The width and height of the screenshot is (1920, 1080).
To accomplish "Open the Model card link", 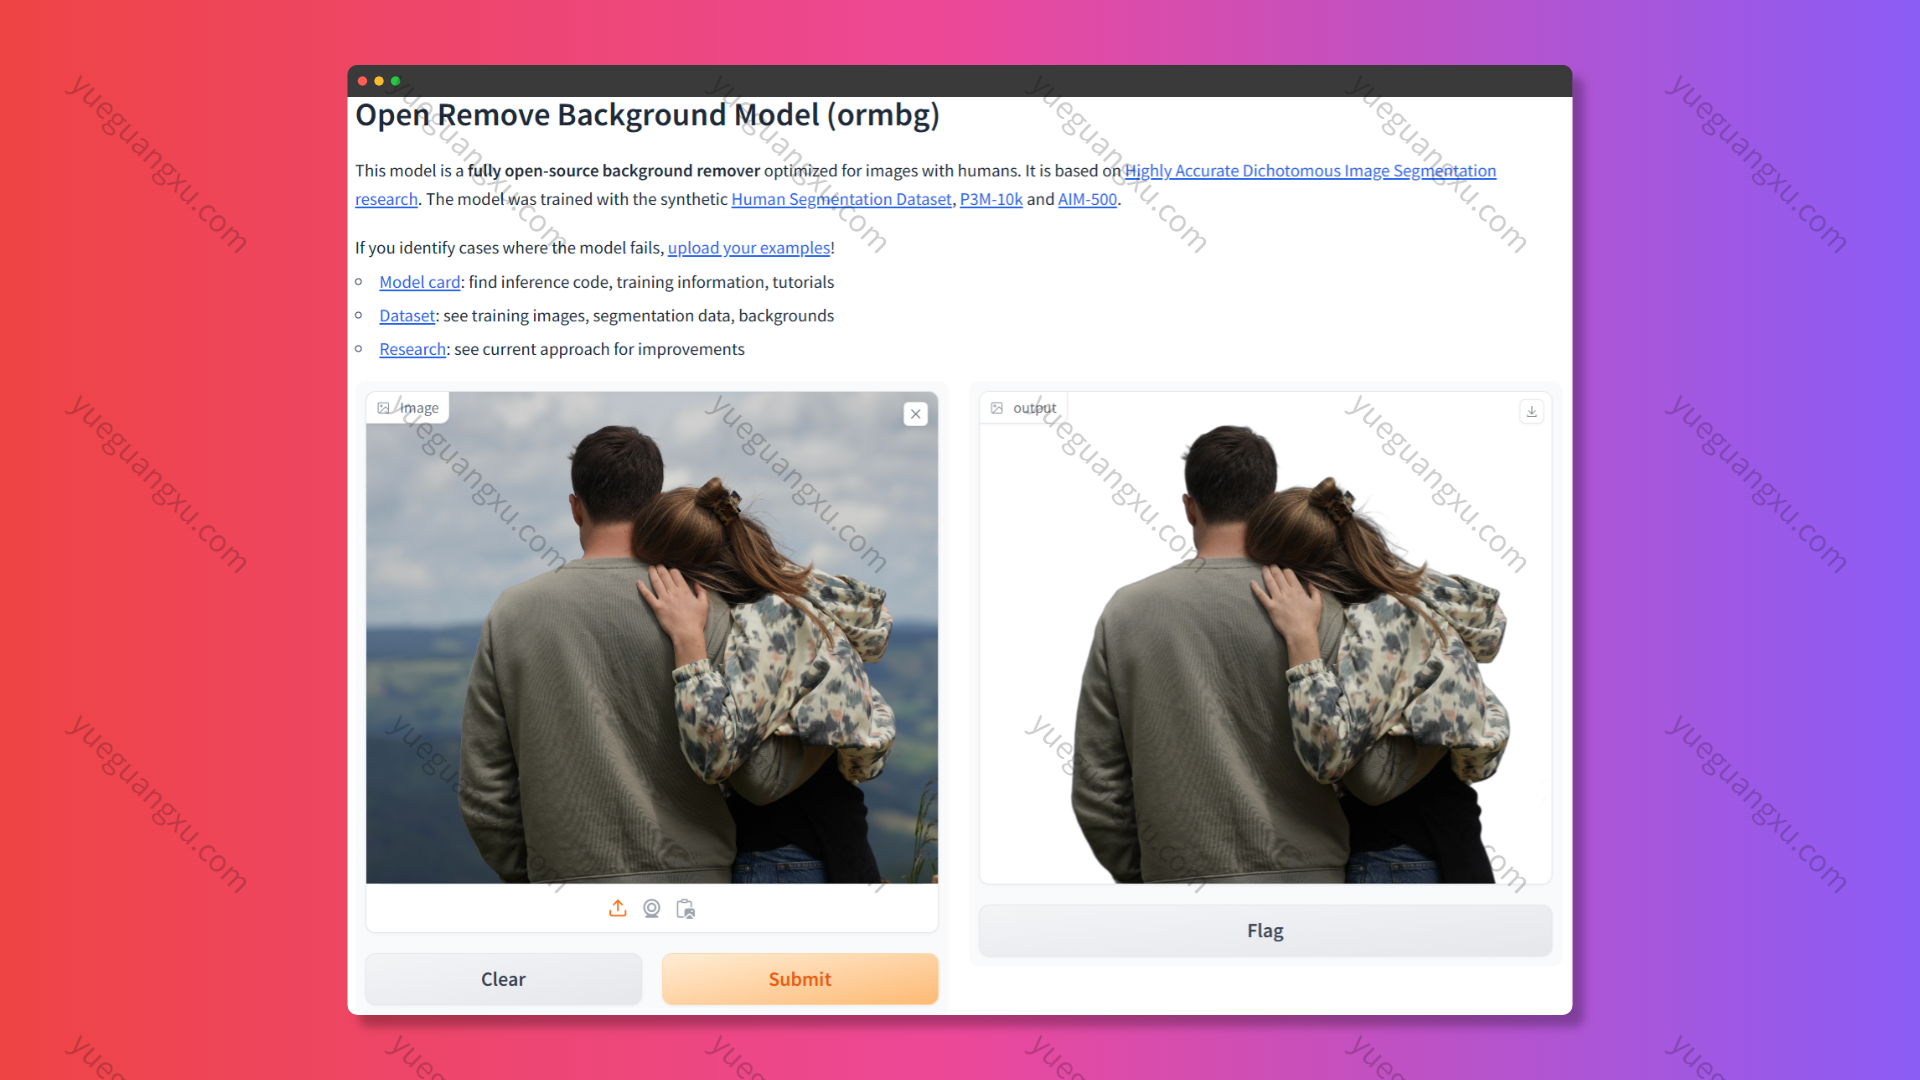I will coord(420,282).
